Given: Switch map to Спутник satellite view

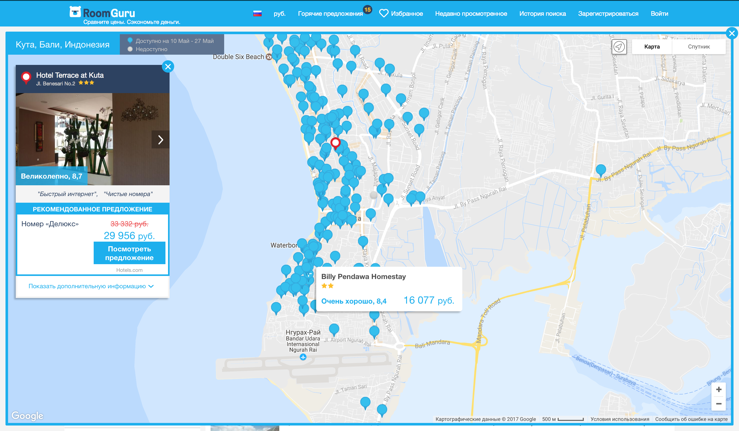Looking at the screenshot, I should [698, 47].
